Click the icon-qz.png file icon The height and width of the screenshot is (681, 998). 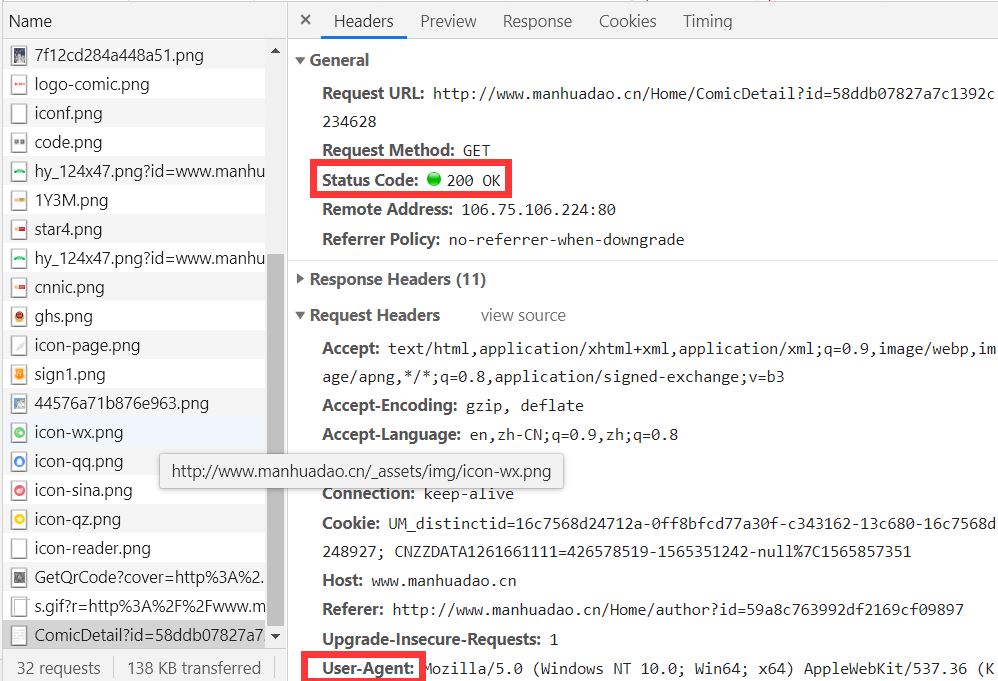click(x=19, y=519)
